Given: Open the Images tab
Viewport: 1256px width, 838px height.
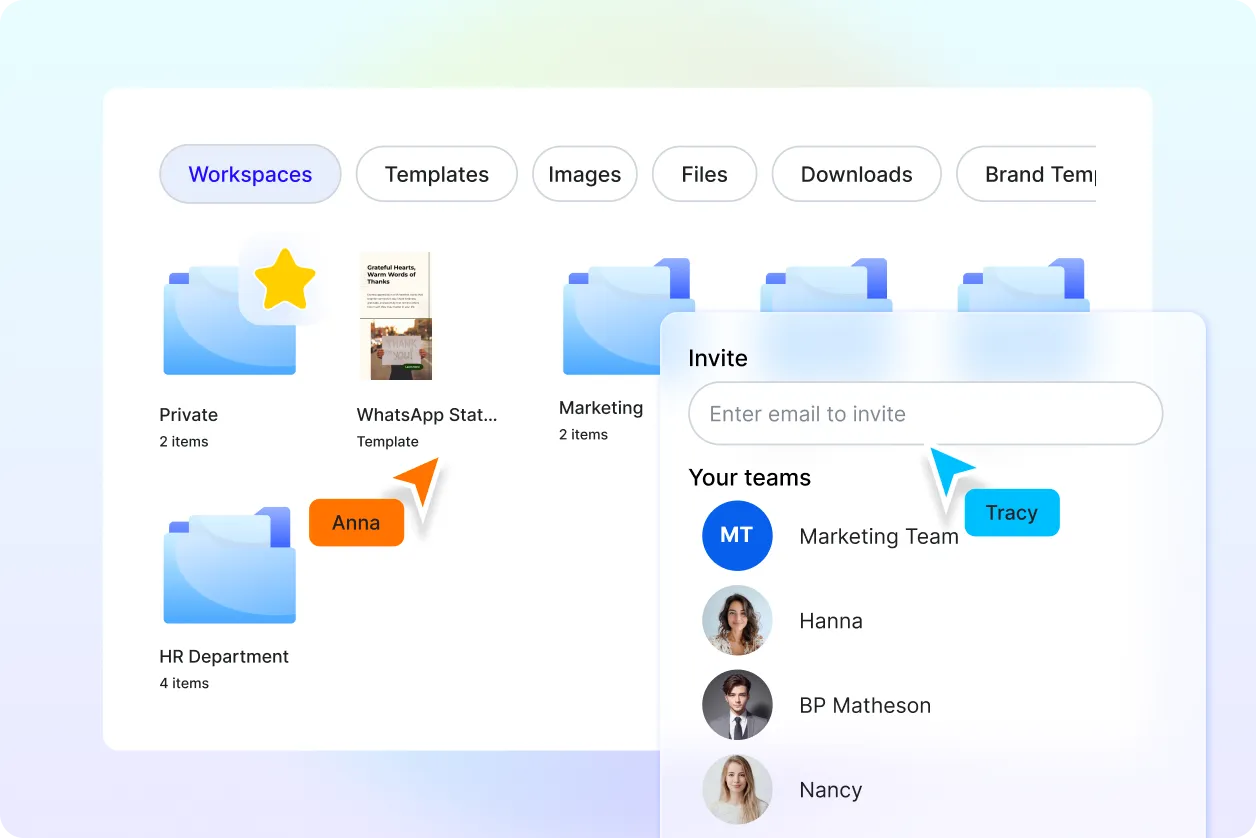Looking at the screenshot, I should click(585, 174).
